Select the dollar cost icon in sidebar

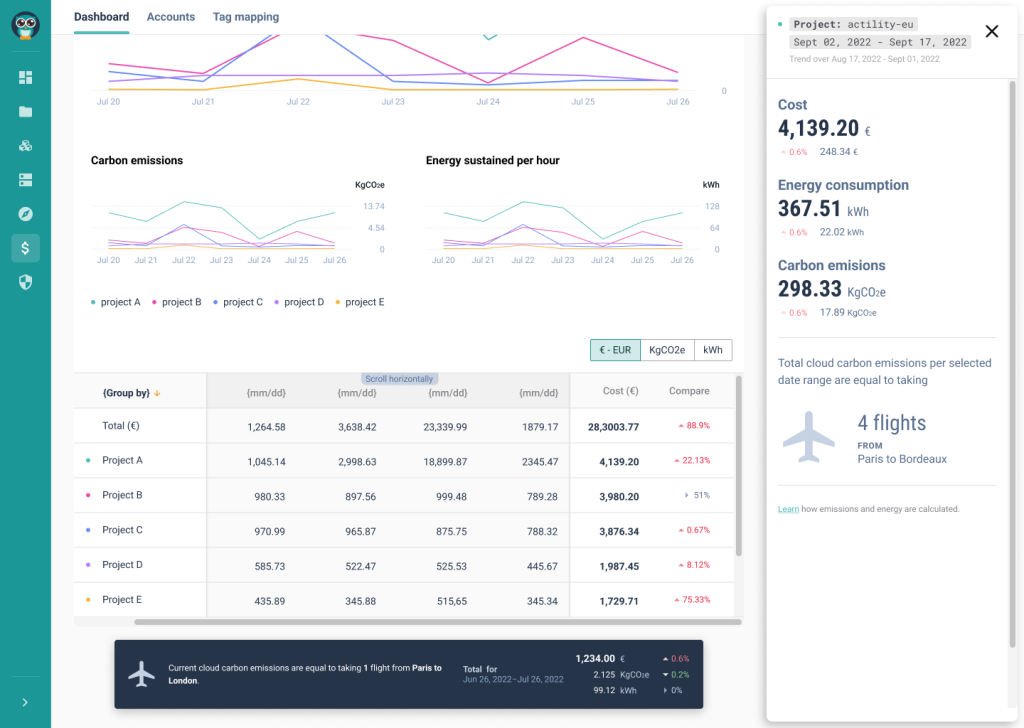point(25,248)
